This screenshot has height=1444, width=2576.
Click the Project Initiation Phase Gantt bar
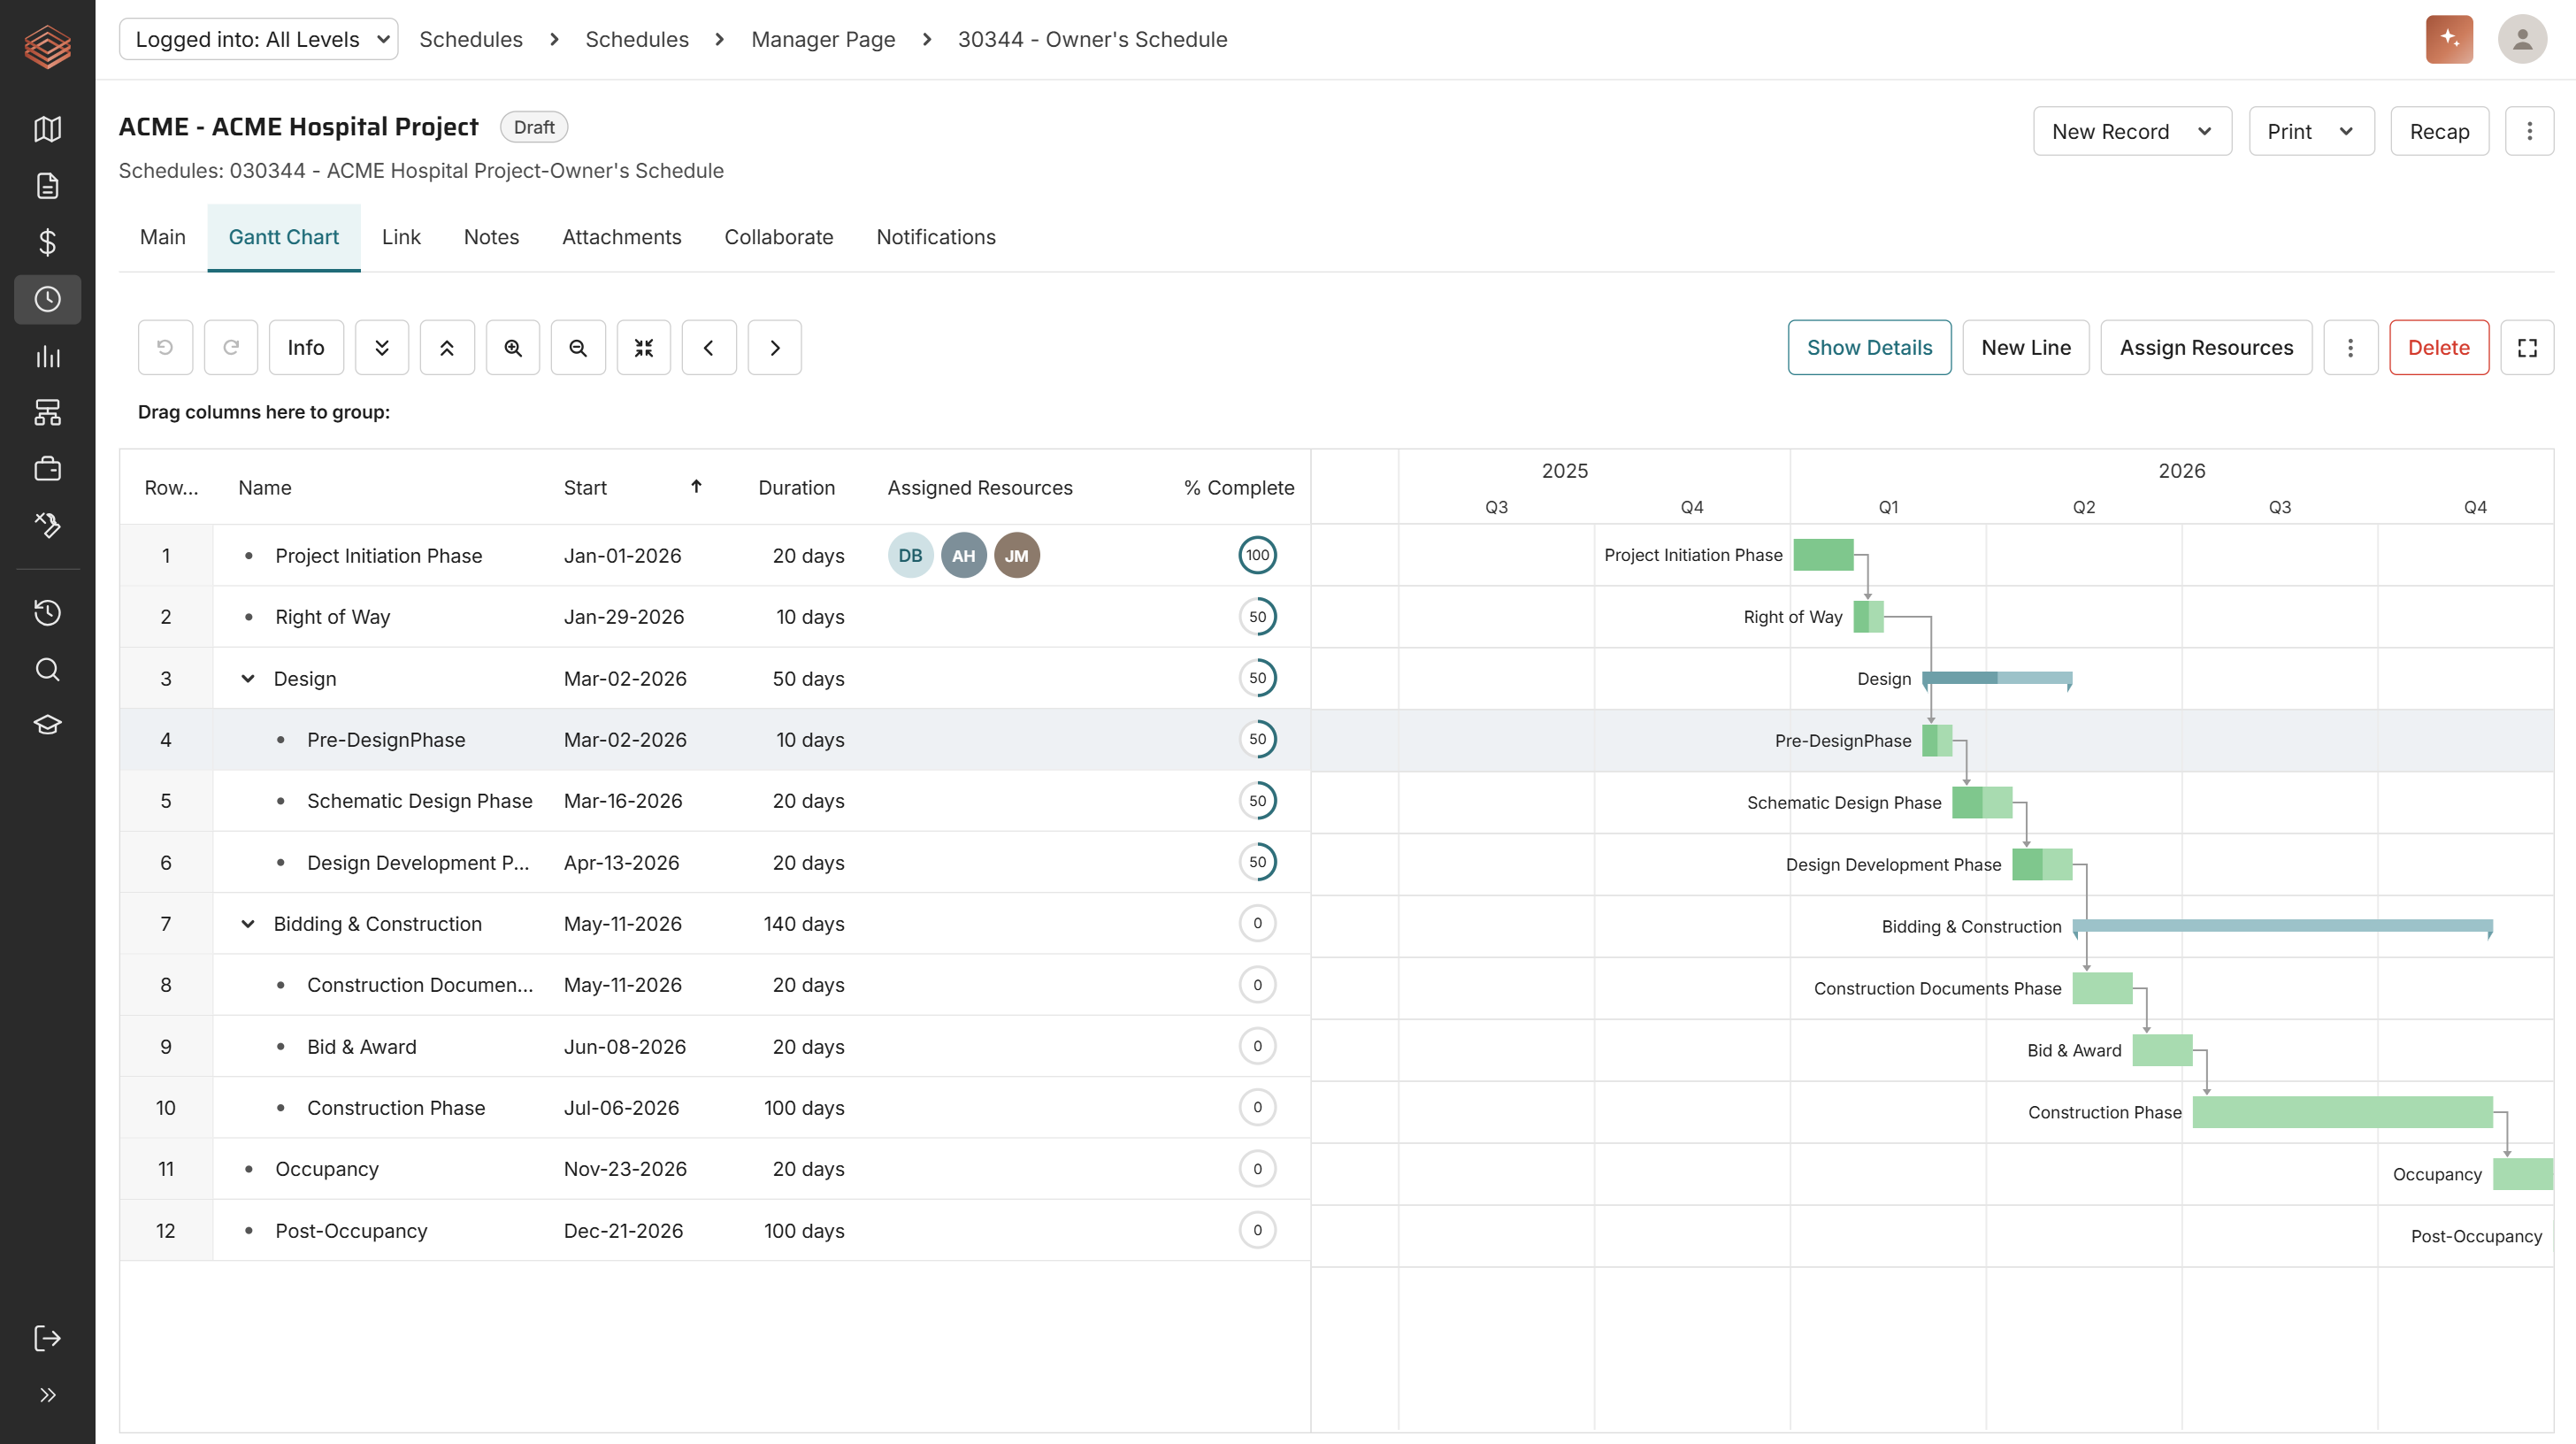point(1823,555)
